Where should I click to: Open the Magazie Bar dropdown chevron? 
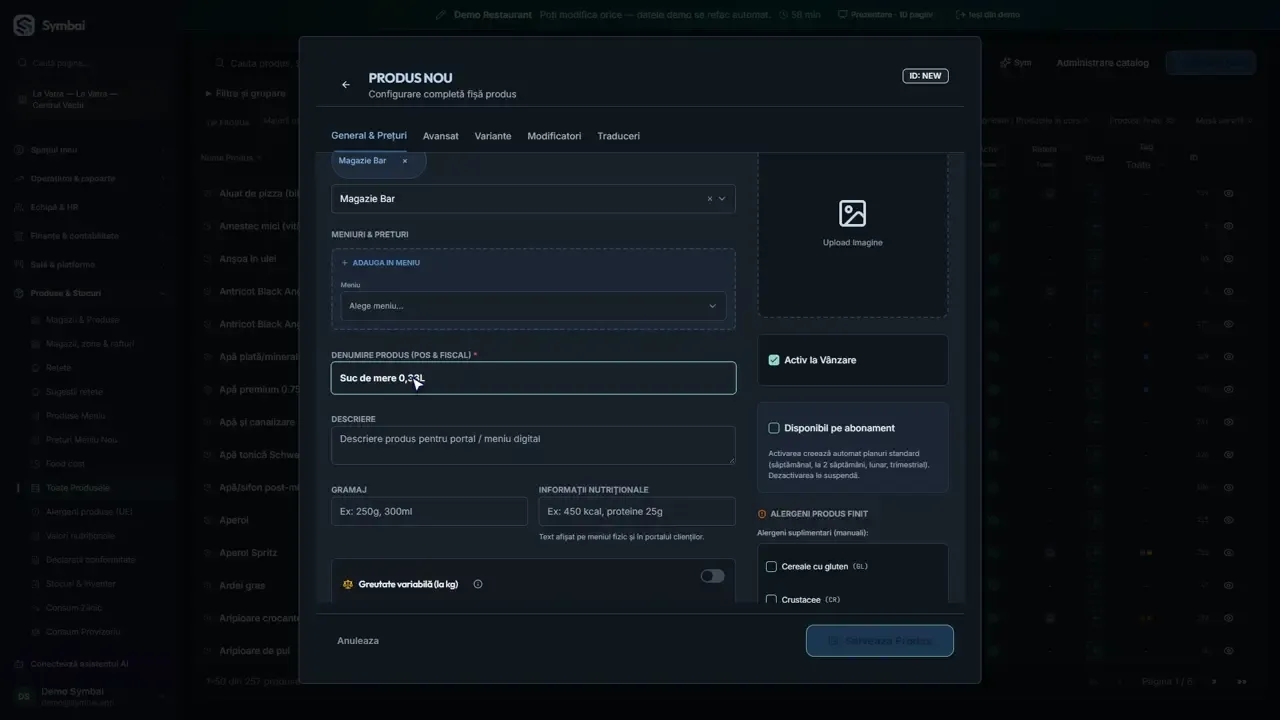[x=722, y=199]
